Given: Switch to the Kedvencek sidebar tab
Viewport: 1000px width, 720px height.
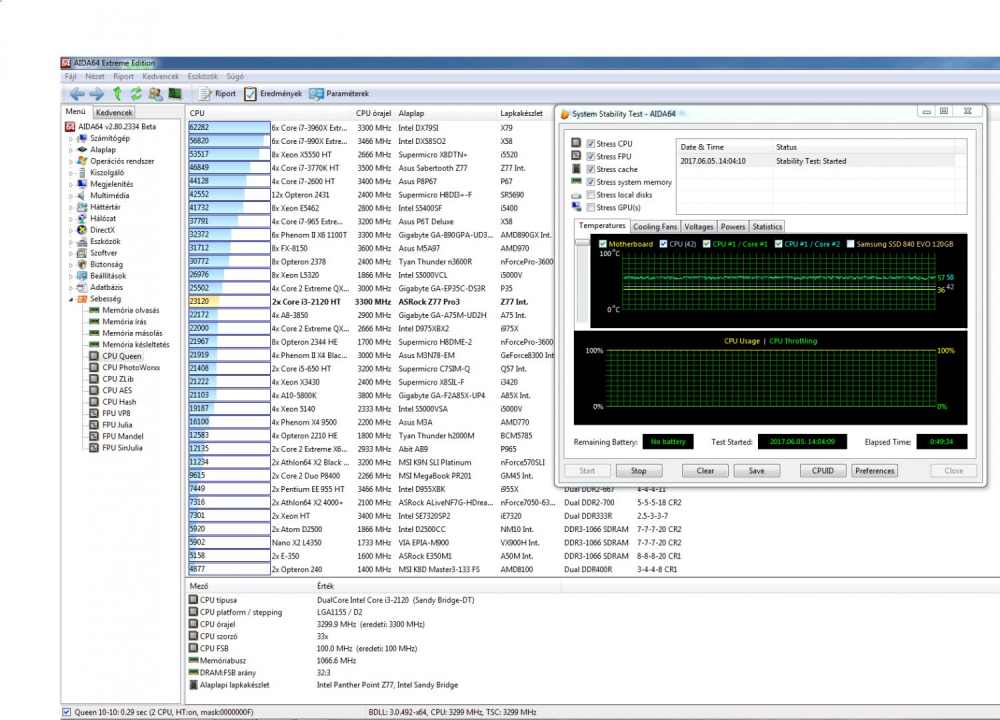Looking at the screenshot, I should coord(114,113).
